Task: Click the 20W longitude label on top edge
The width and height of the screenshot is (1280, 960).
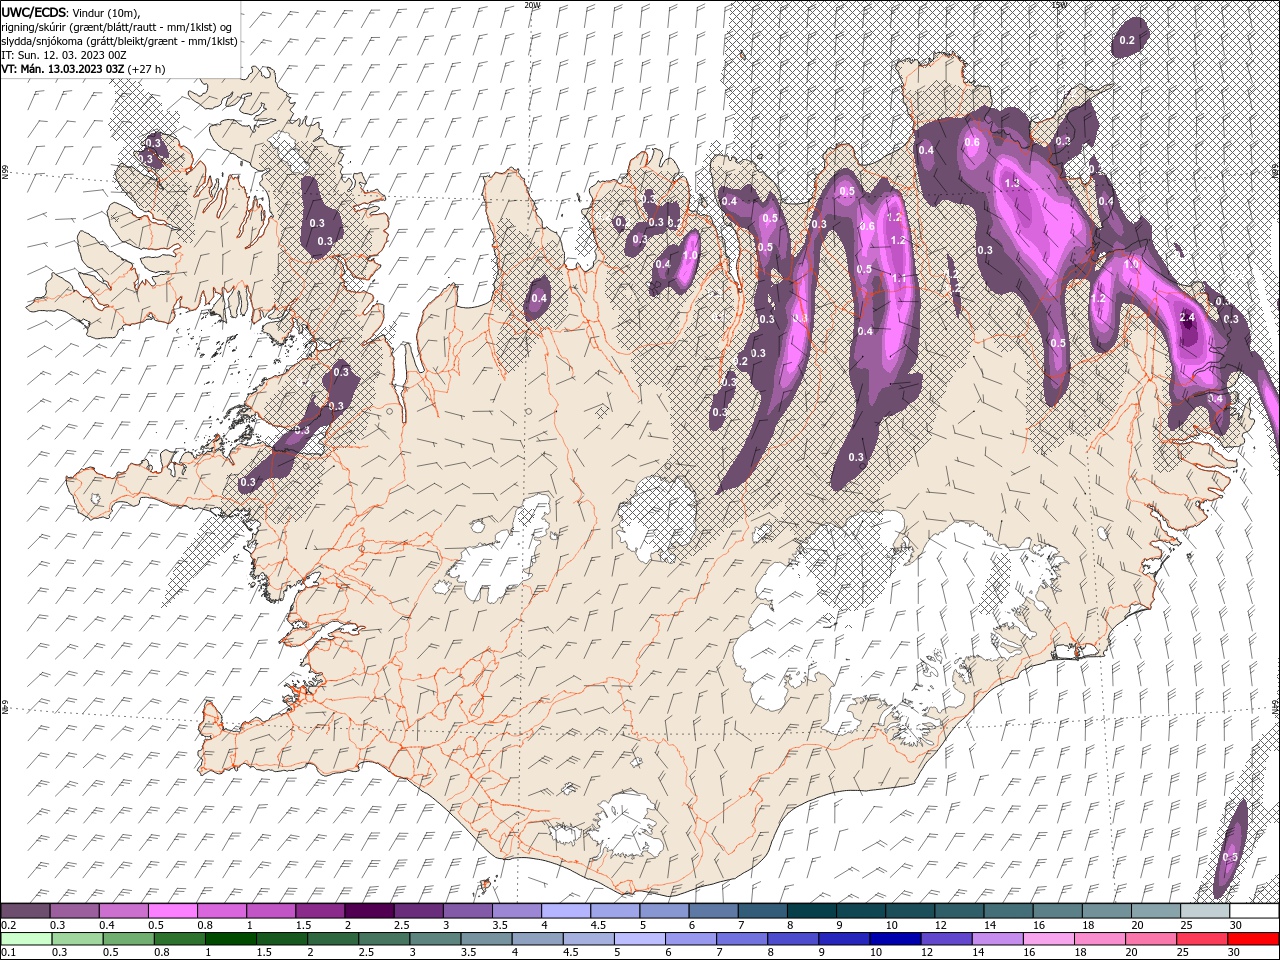Action: pyautogui.click(x=532, y=5)
